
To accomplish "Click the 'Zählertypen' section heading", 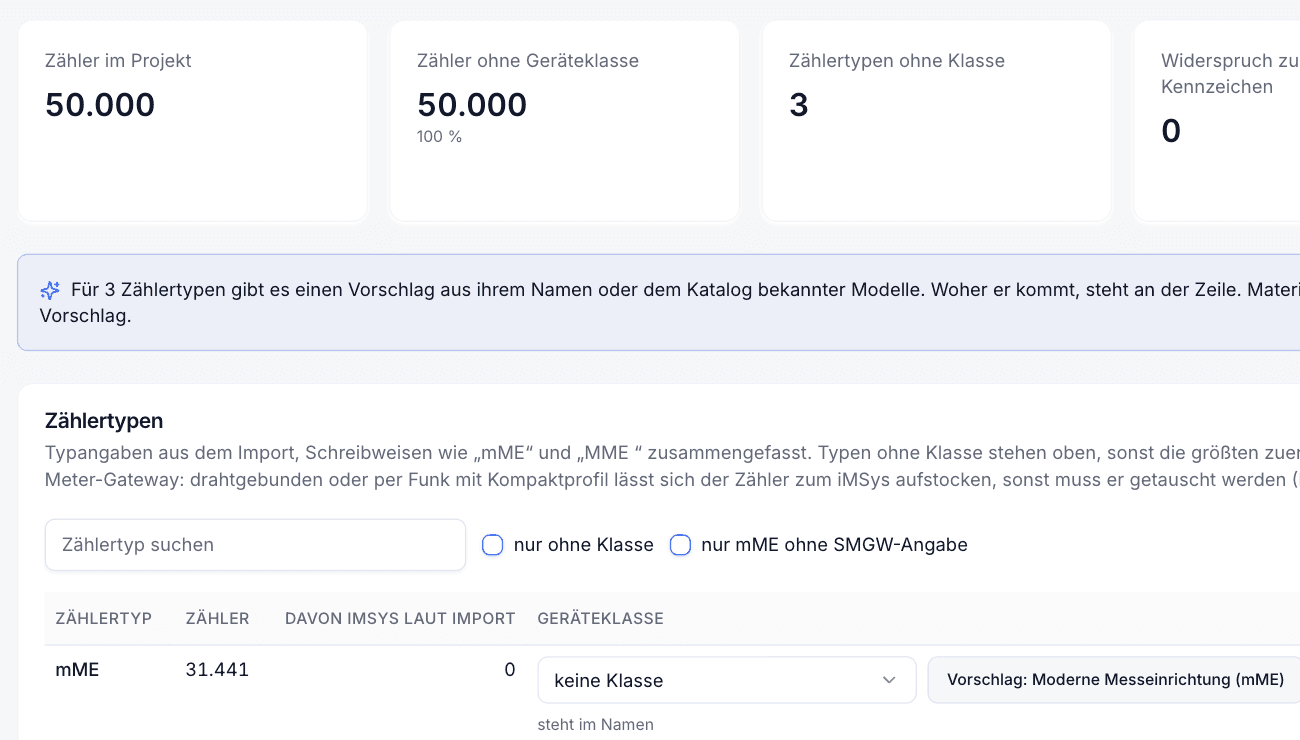I will tap(104, 421).
